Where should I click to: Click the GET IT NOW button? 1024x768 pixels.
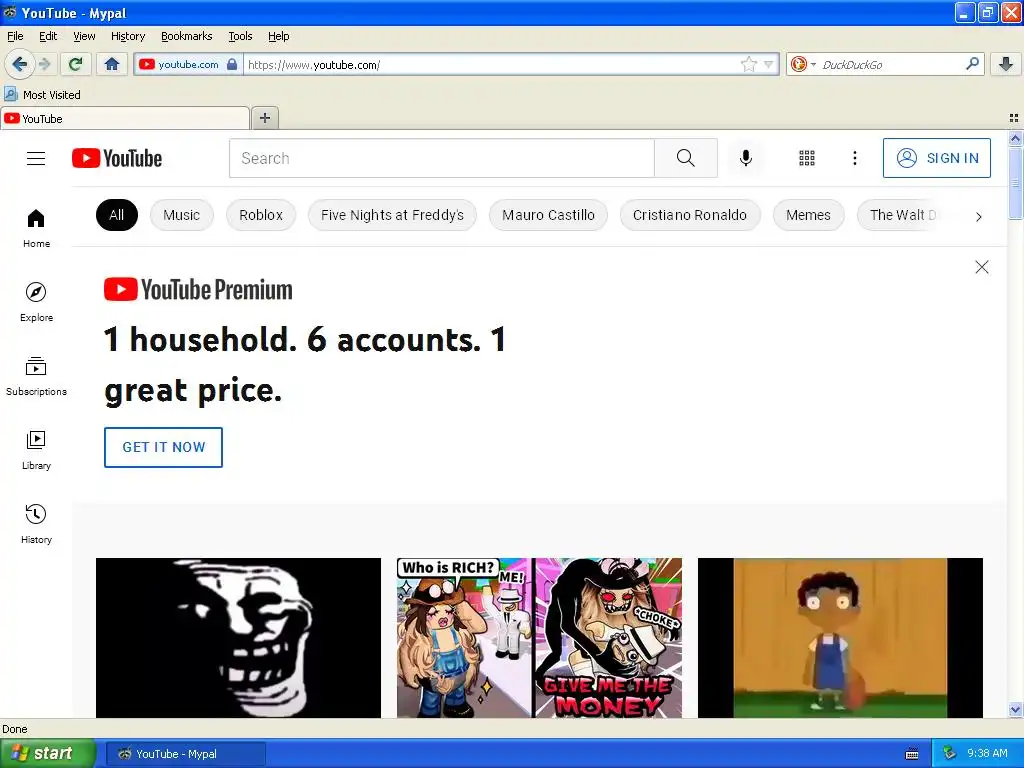click(163, 447)
